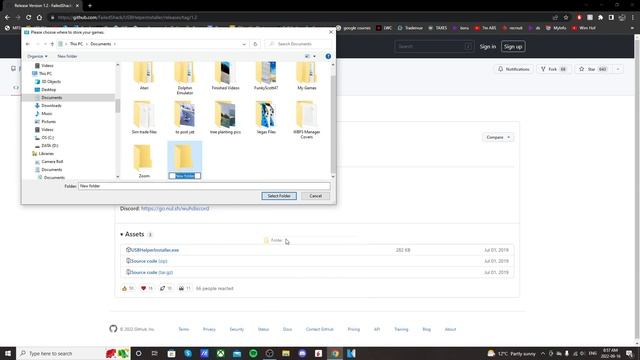Open the star lists dropdown arrow
This screenshot has width=640, height=360.
[x=618, y=69]
